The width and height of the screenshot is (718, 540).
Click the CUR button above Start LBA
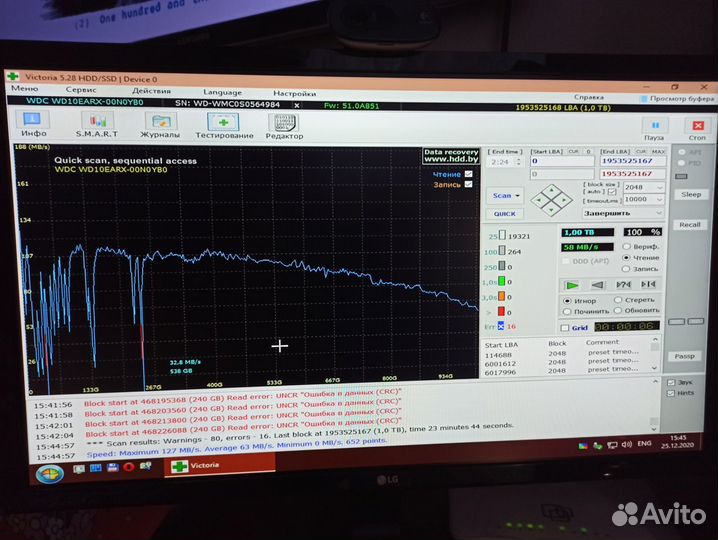coord(573,151)
